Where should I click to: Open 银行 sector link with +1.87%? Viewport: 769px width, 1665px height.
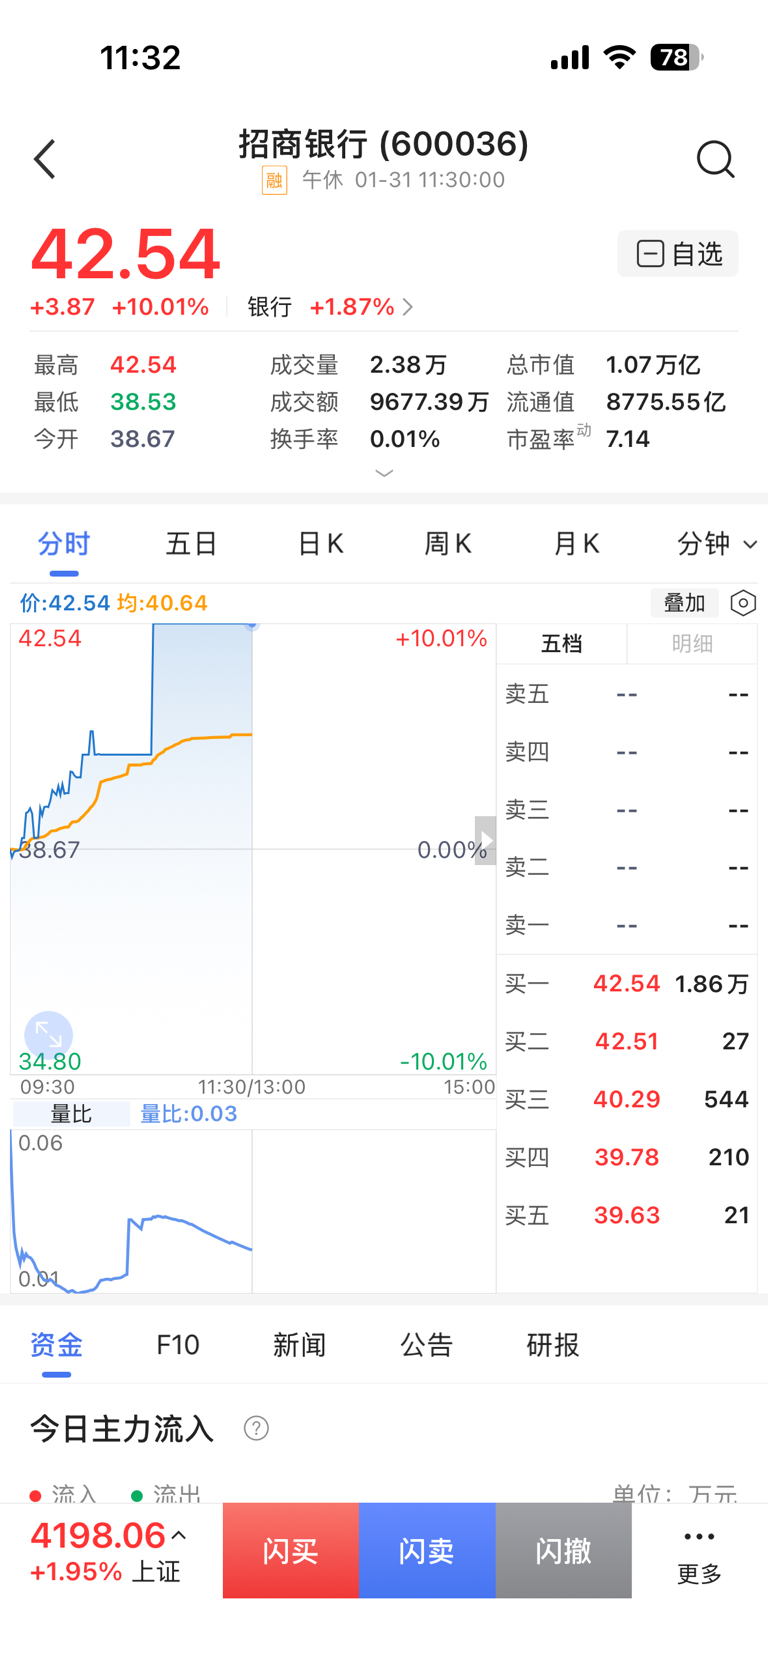tap(330, 307)
